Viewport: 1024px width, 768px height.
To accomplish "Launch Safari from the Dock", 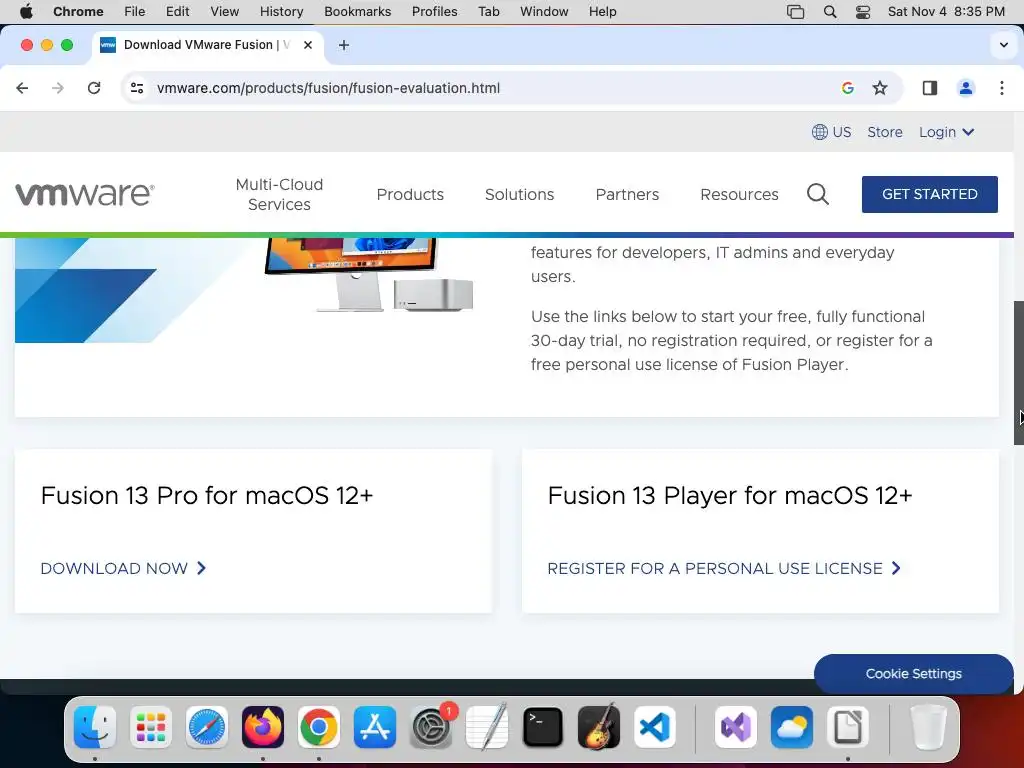I will pyautogui.click(x=207, y=727).
